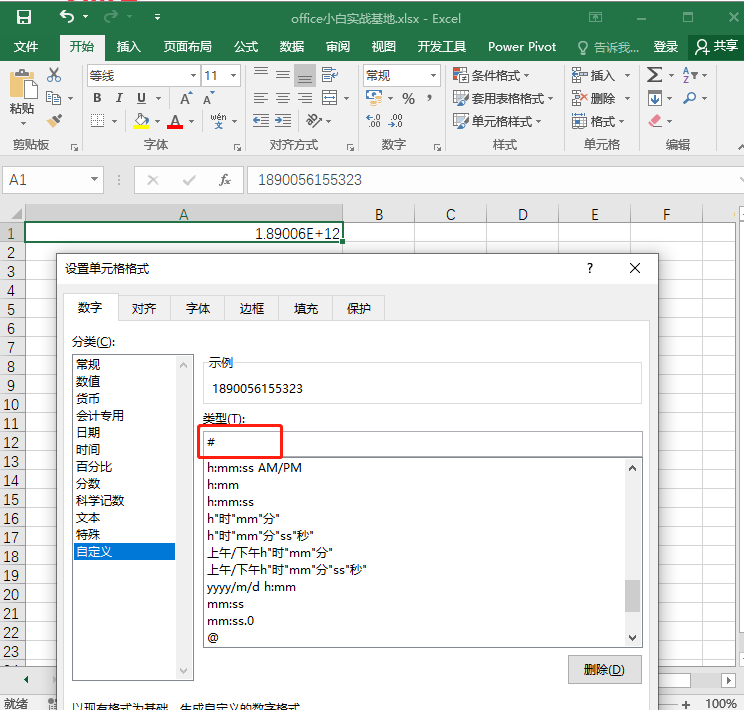Apply yellow fill color bucket
This screenshot has width=744, height=710.
pyautogui.click(x=141, y=121)
